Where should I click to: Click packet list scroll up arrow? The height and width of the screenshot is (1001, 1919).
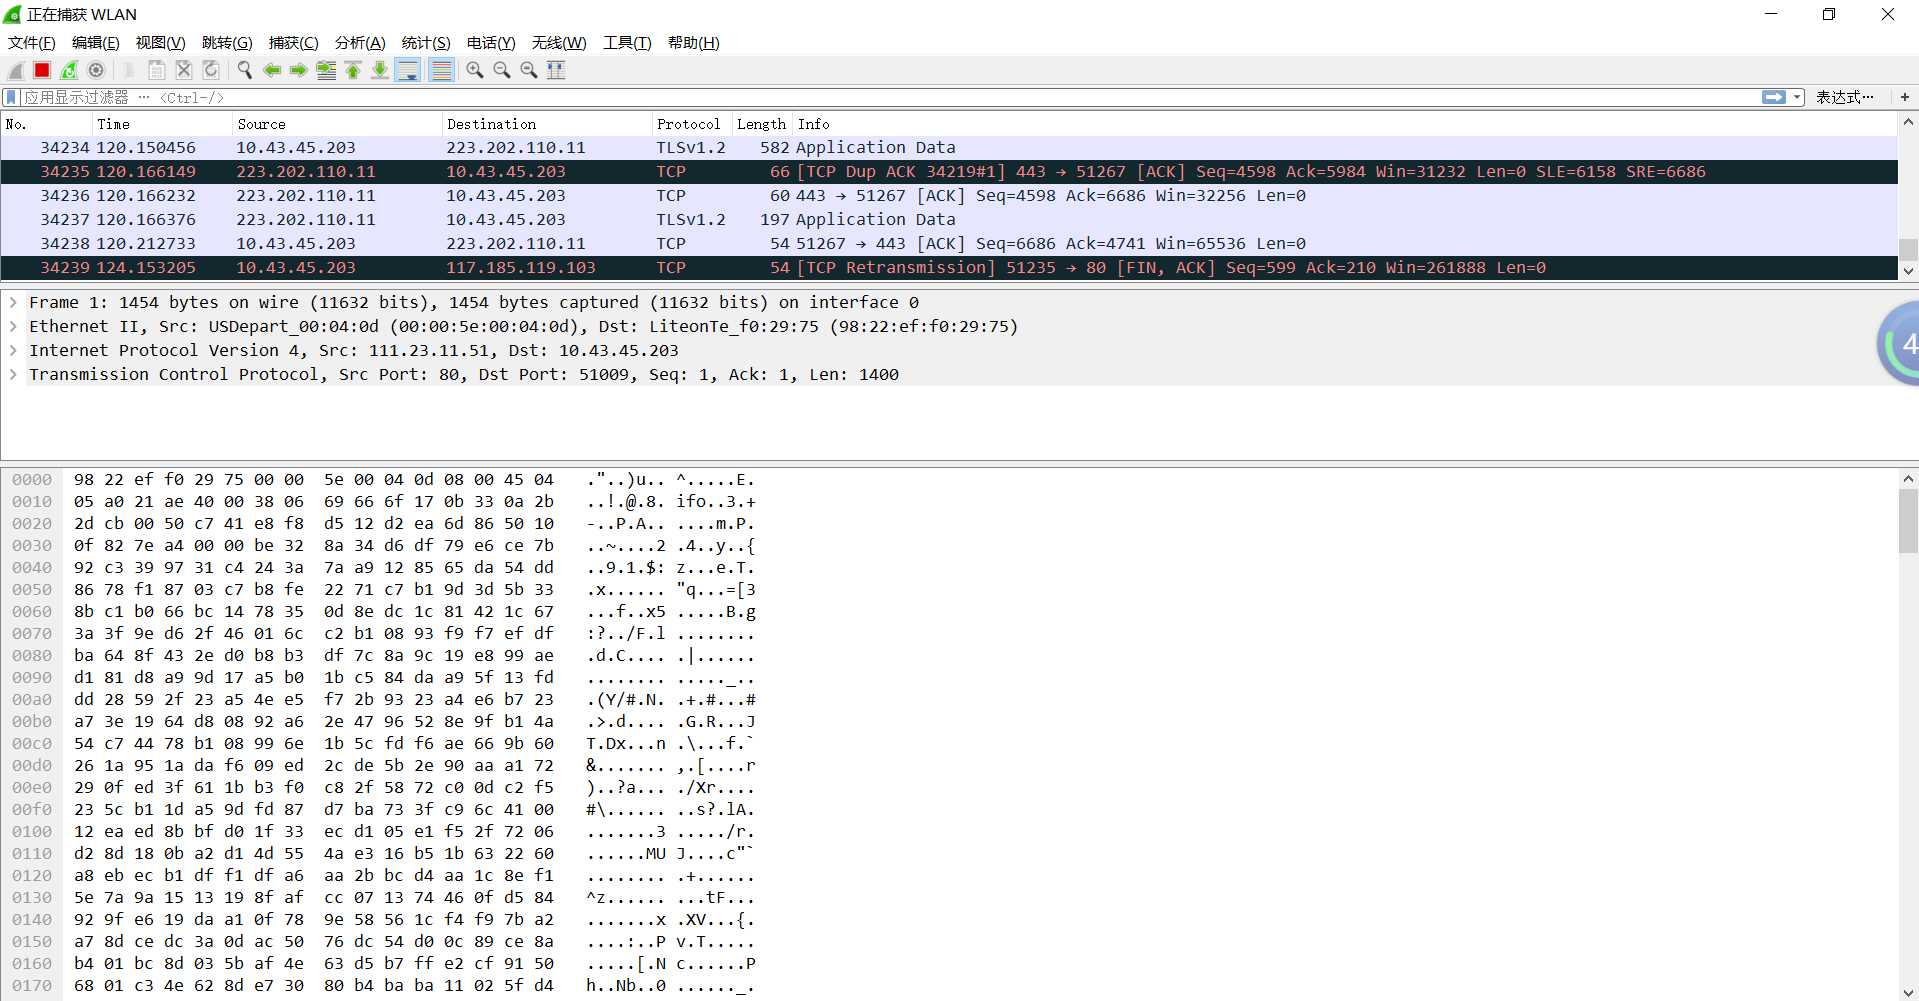1908,122
